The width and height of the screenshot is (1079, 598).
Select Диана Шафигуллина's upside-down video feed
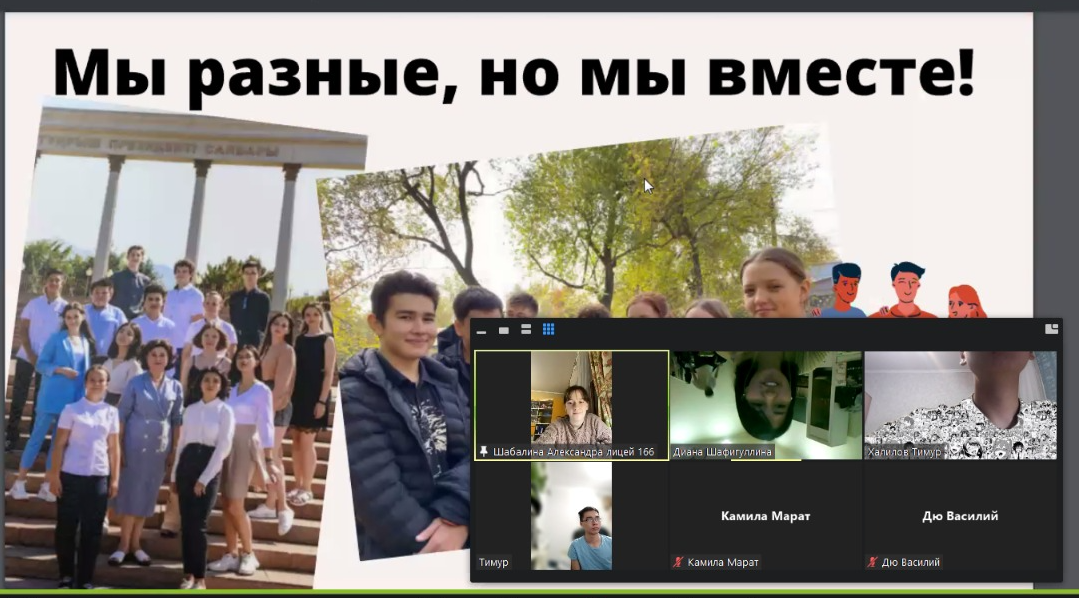point(765,396)
